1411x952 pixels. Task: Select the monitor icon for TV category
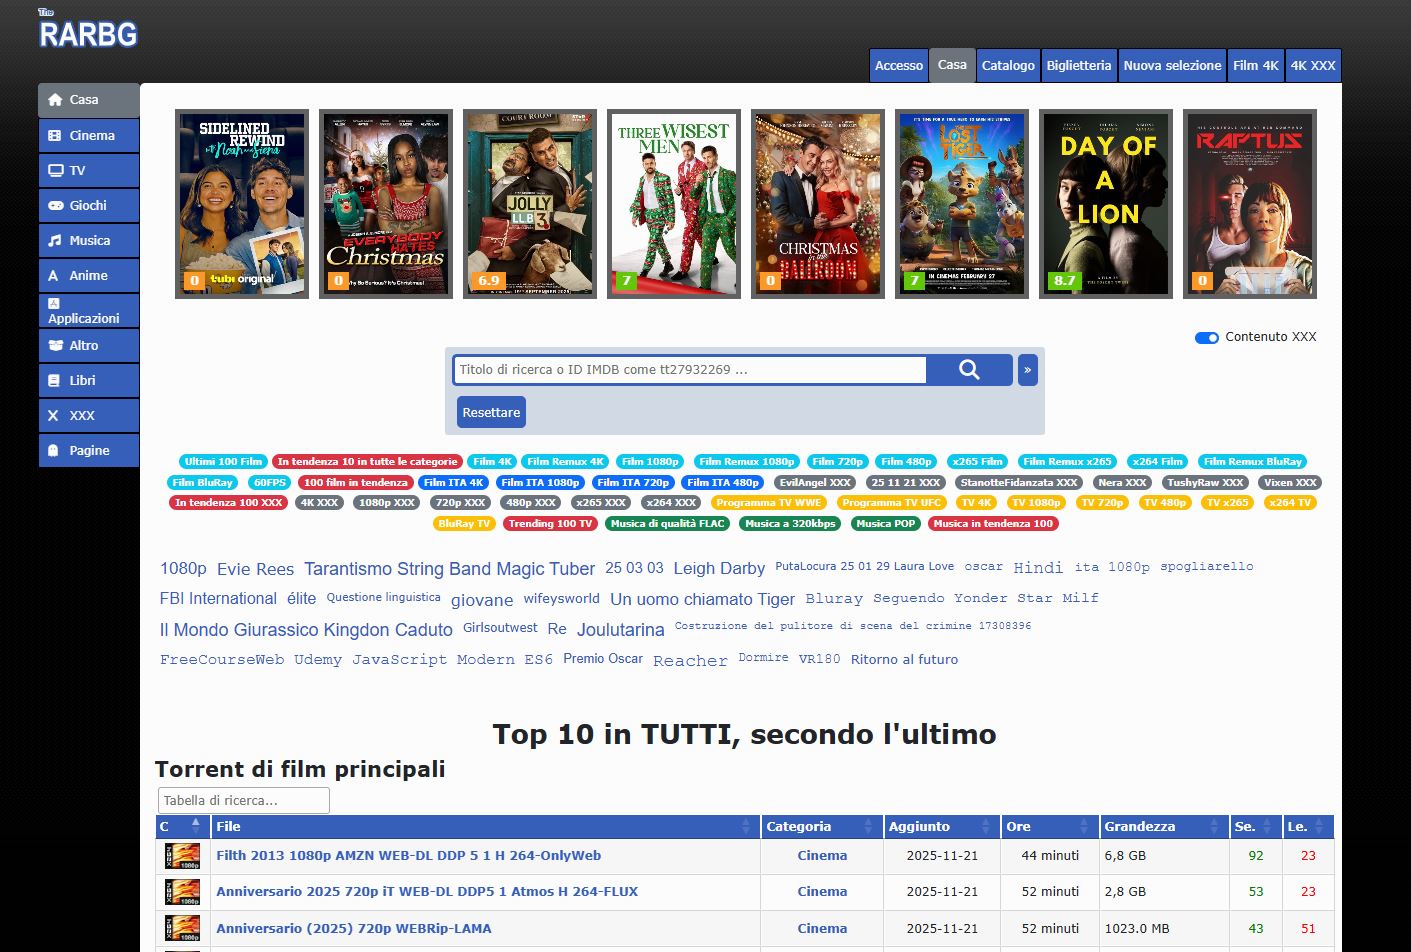pos(55,171)
